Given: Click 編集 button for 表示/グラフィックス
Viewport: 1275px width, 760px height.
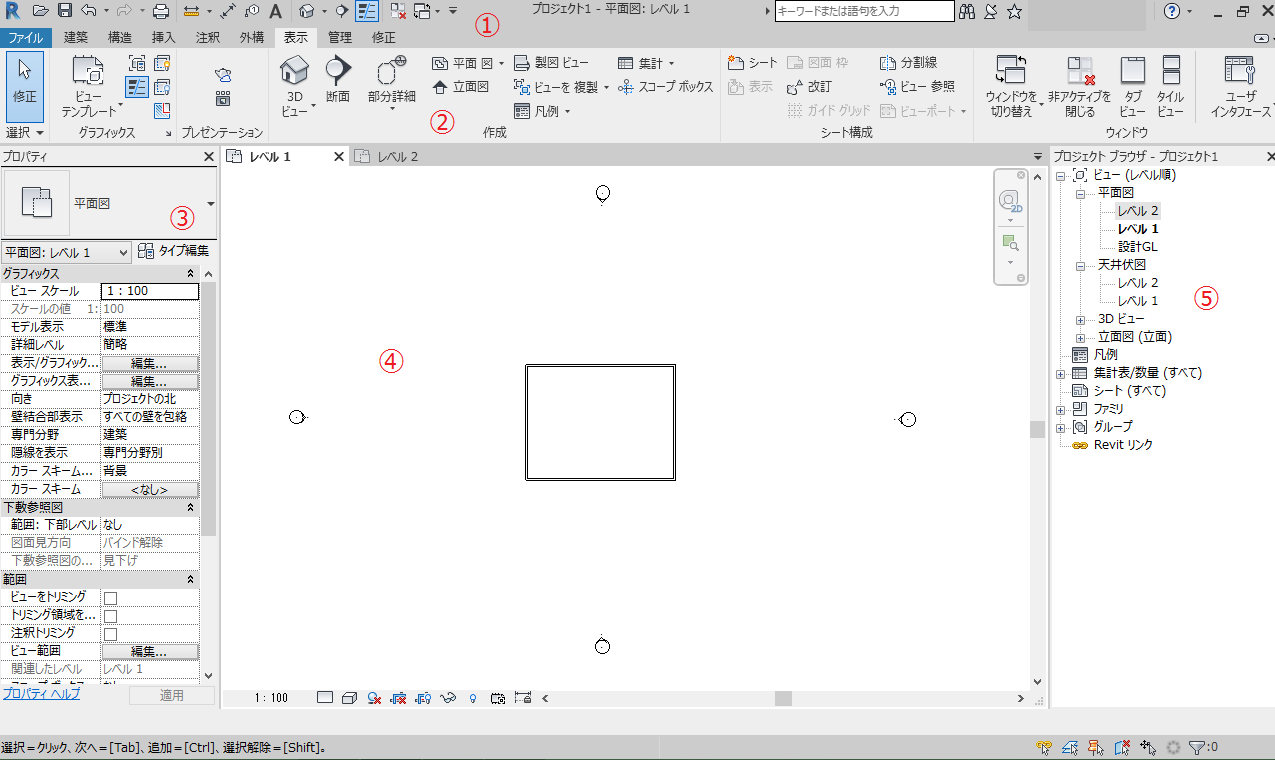Looking at the screenshot, I should point(149,363).
